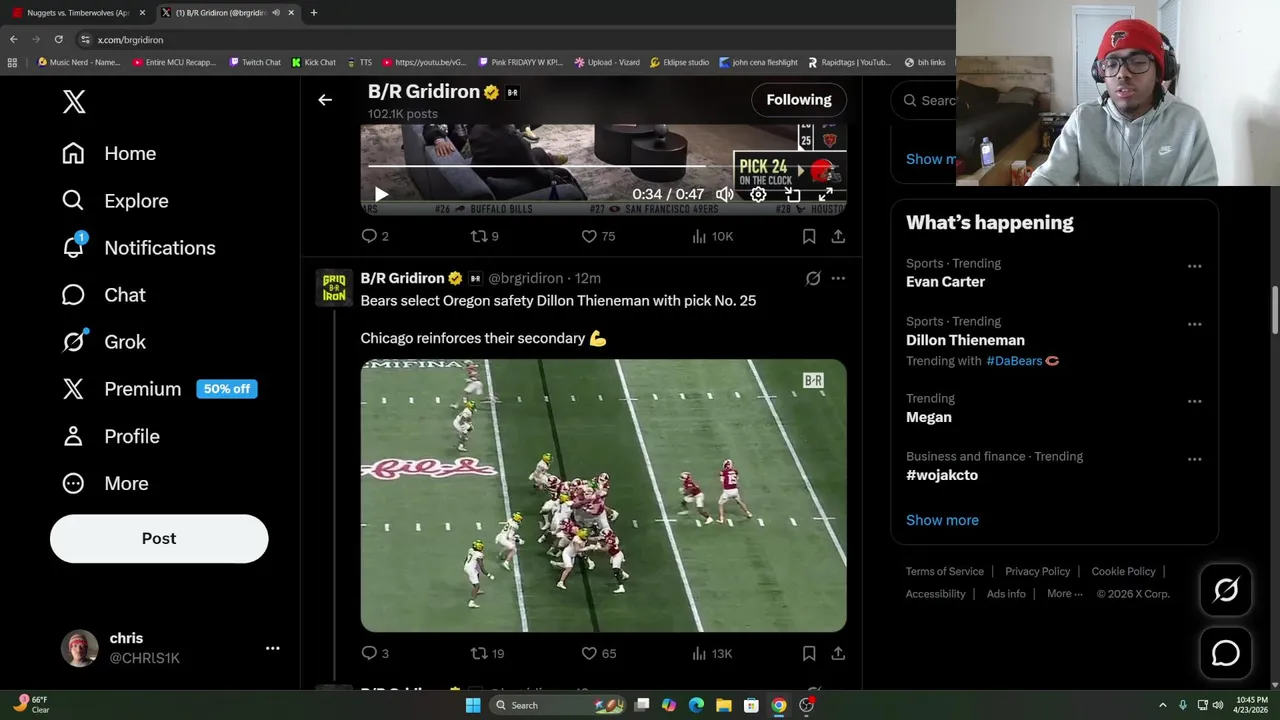1280x720 pixels.
Task: Open Kick Chat bookmark
Action: click(314, 62)
